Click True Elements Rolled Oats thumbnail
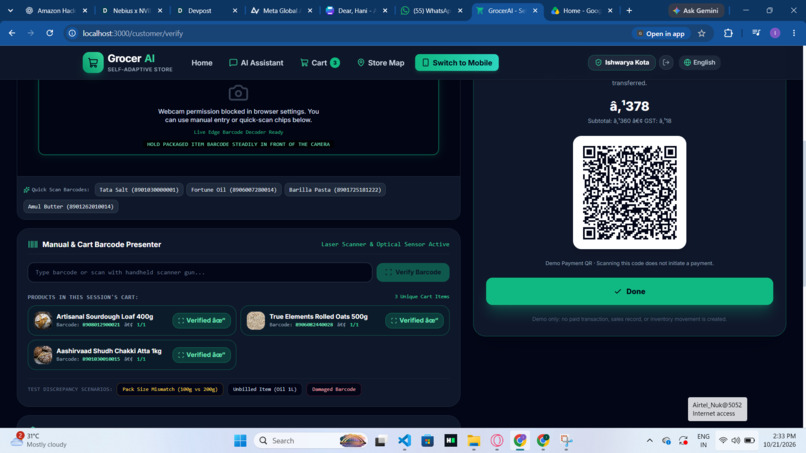Image resolution: width=806 pixels, height=453 pixels. (255, 320)
